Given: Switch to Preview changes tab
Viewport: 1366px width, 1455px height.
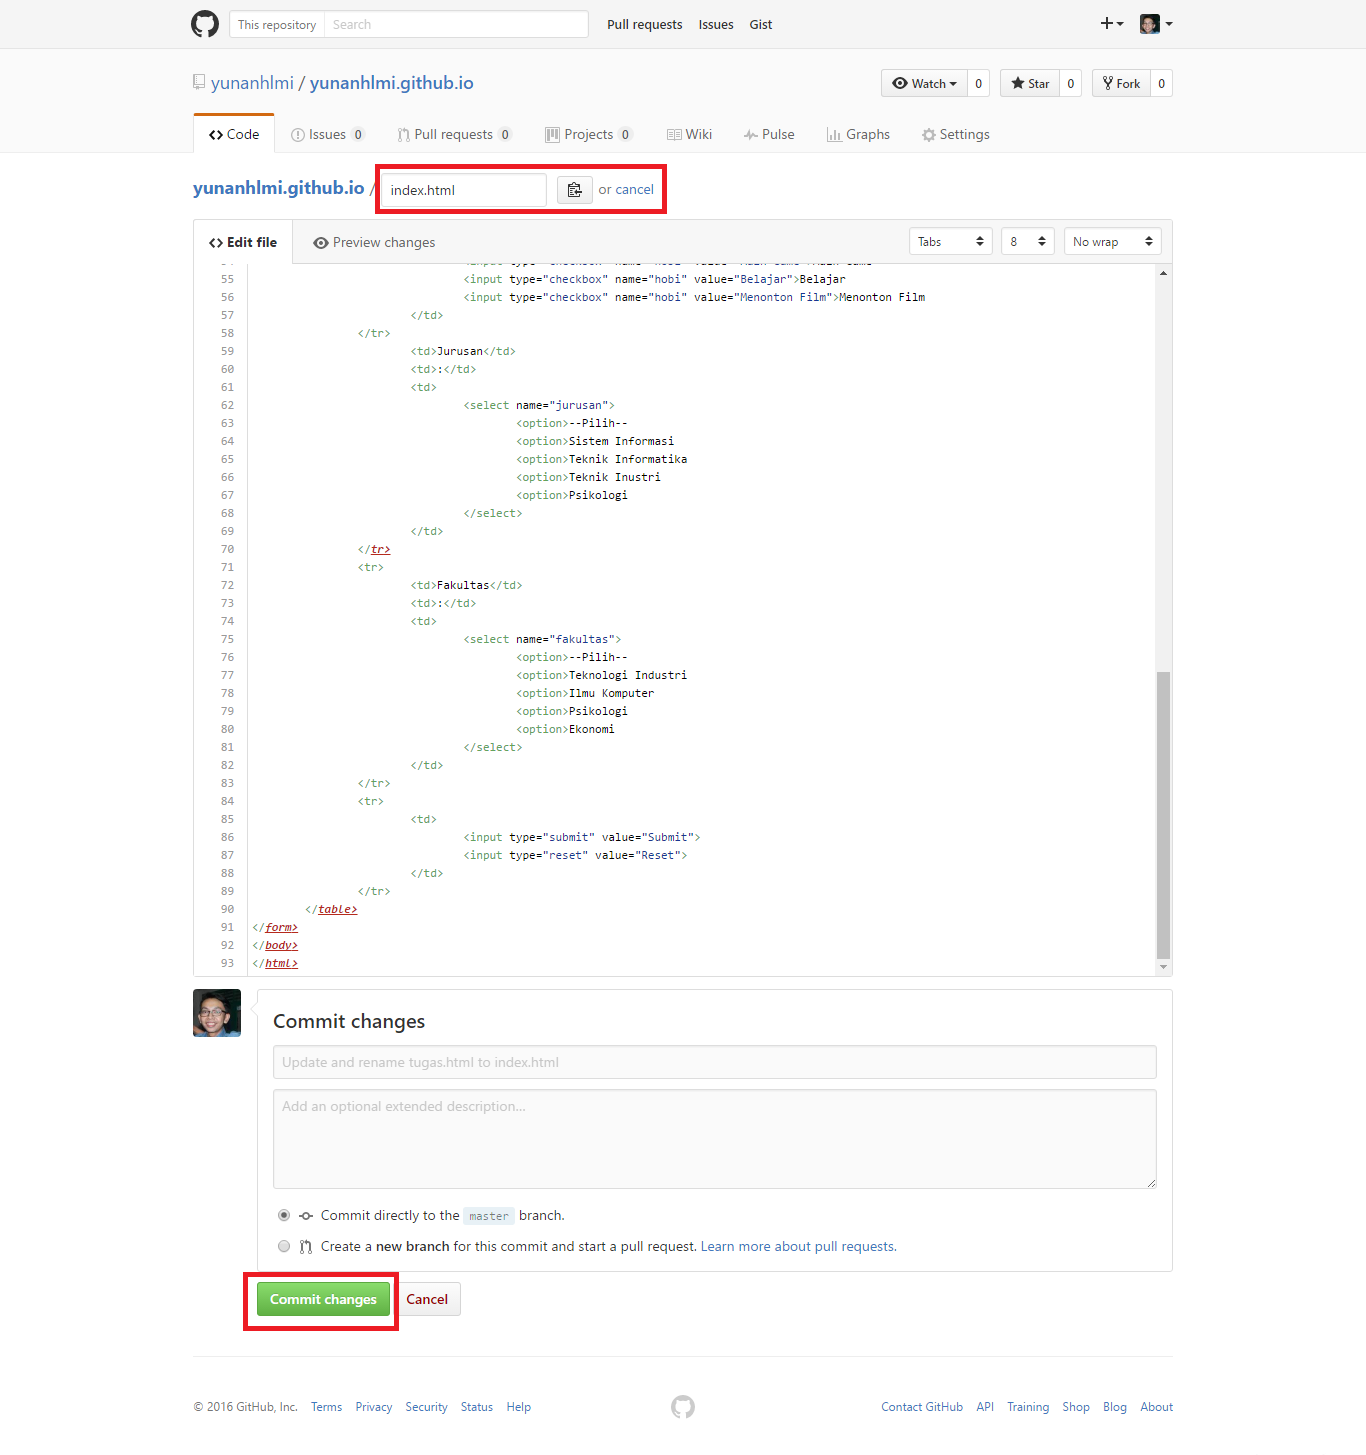Looking at the screenshot, I should pos(374,243).
